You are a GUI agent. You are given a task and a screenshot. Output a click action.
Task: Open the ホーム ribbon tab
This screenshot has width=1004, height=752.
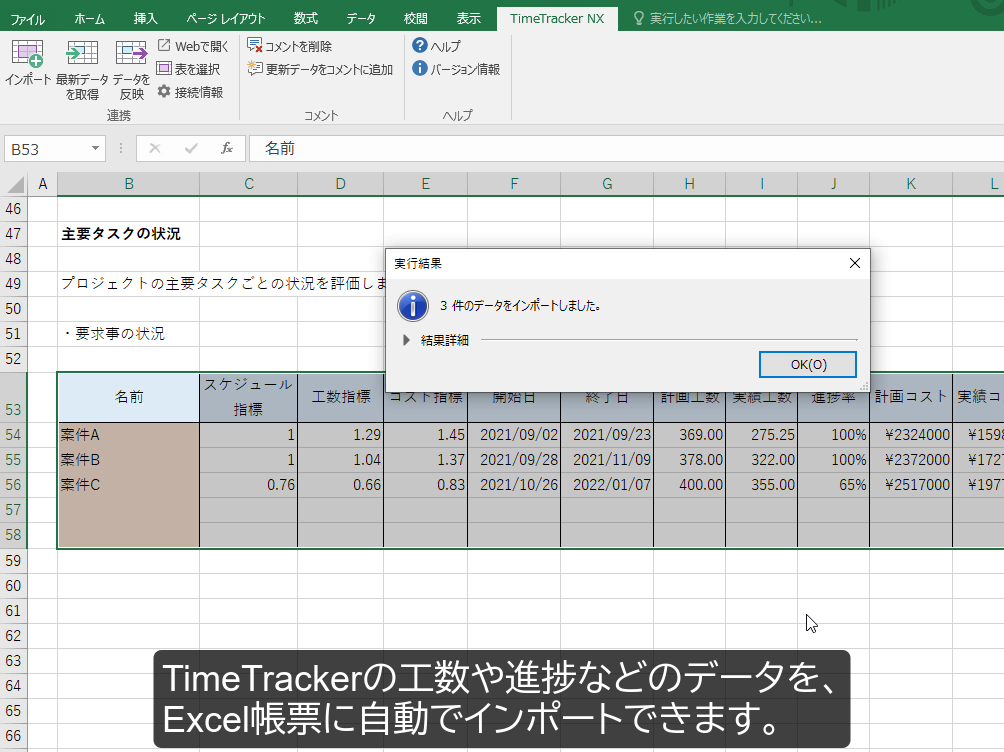[x=89, y=16]
